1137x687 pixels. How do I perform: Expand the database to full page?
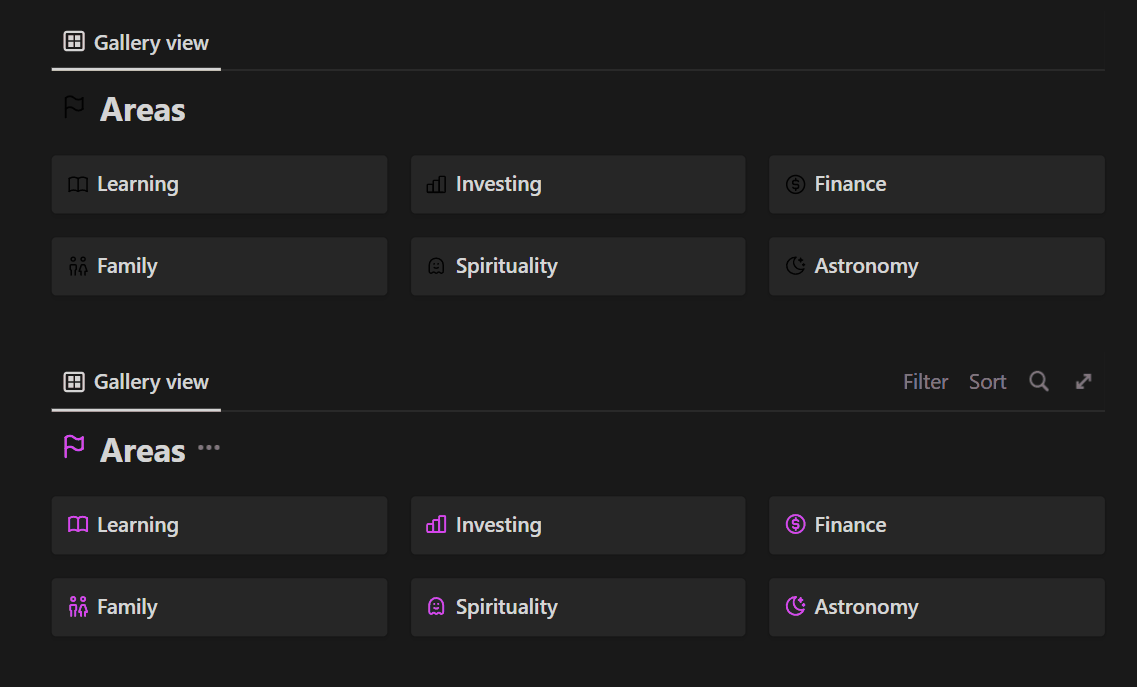click(x=1083, y=382)
